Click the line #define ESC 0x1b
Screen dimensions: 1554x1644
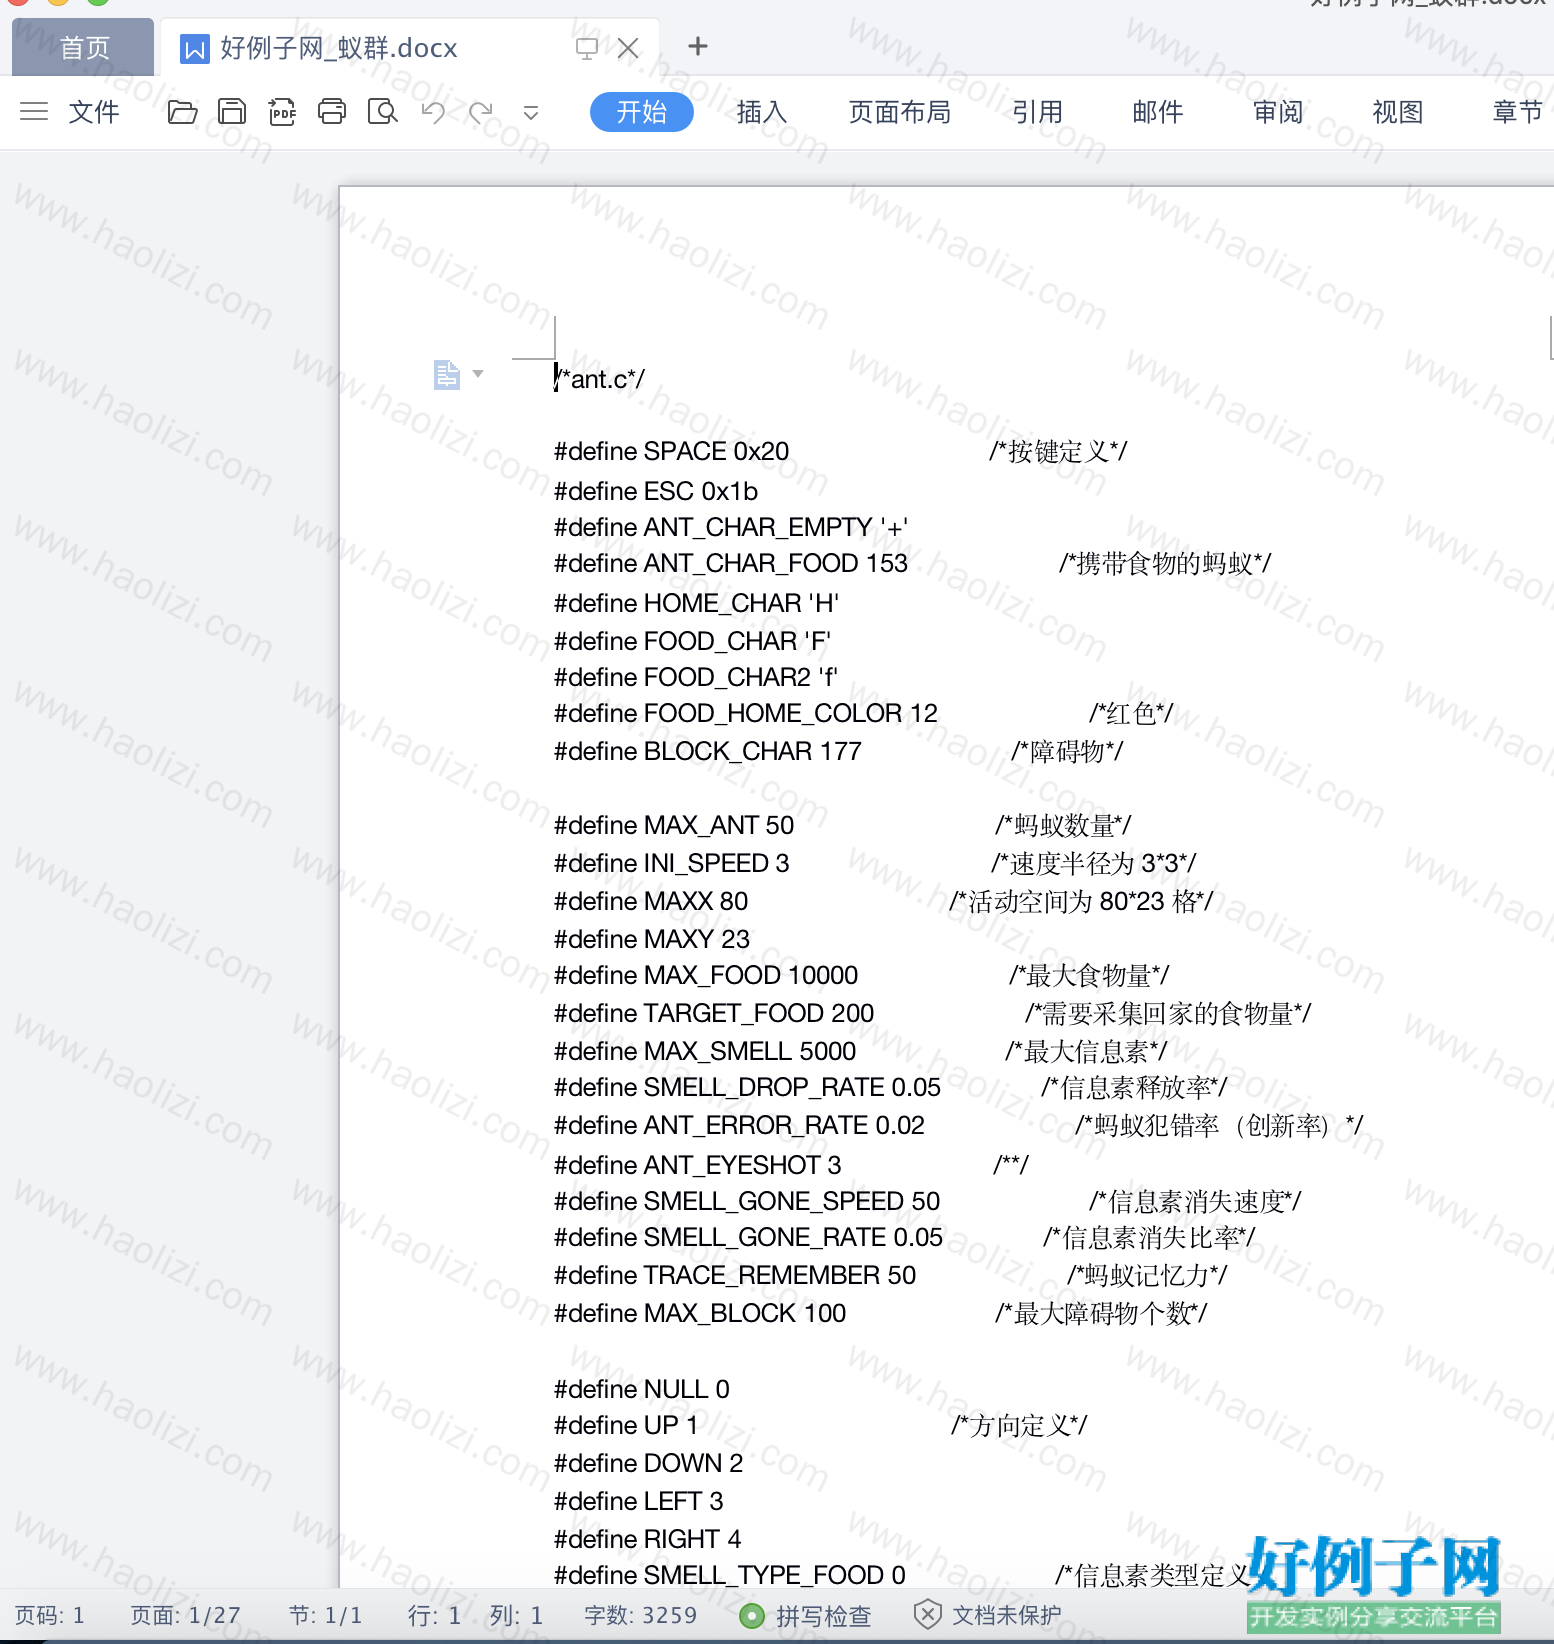pos(656,491)
